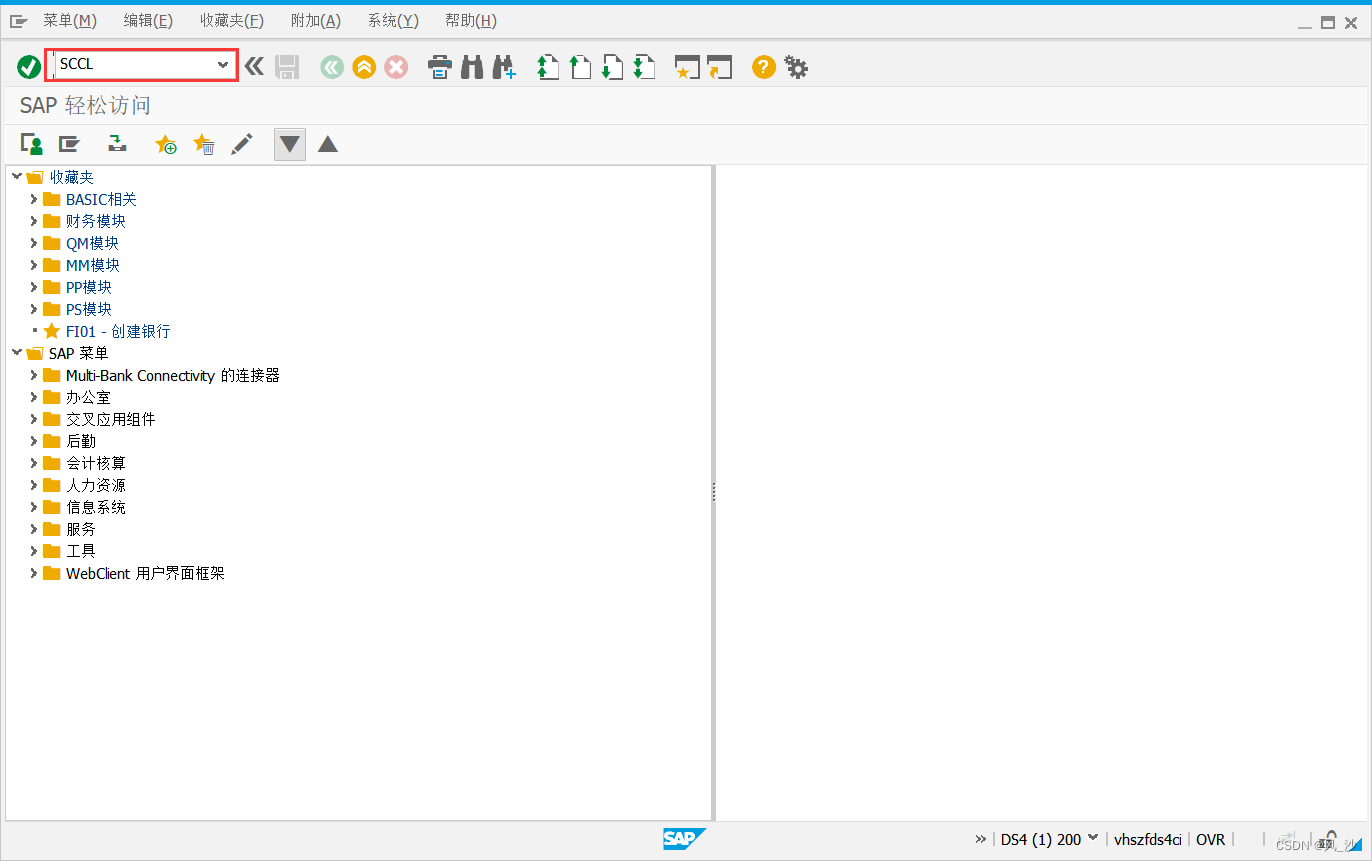Open the 附加(A) menu
This screenshot has height=861, width=1372.
[316, 21]
